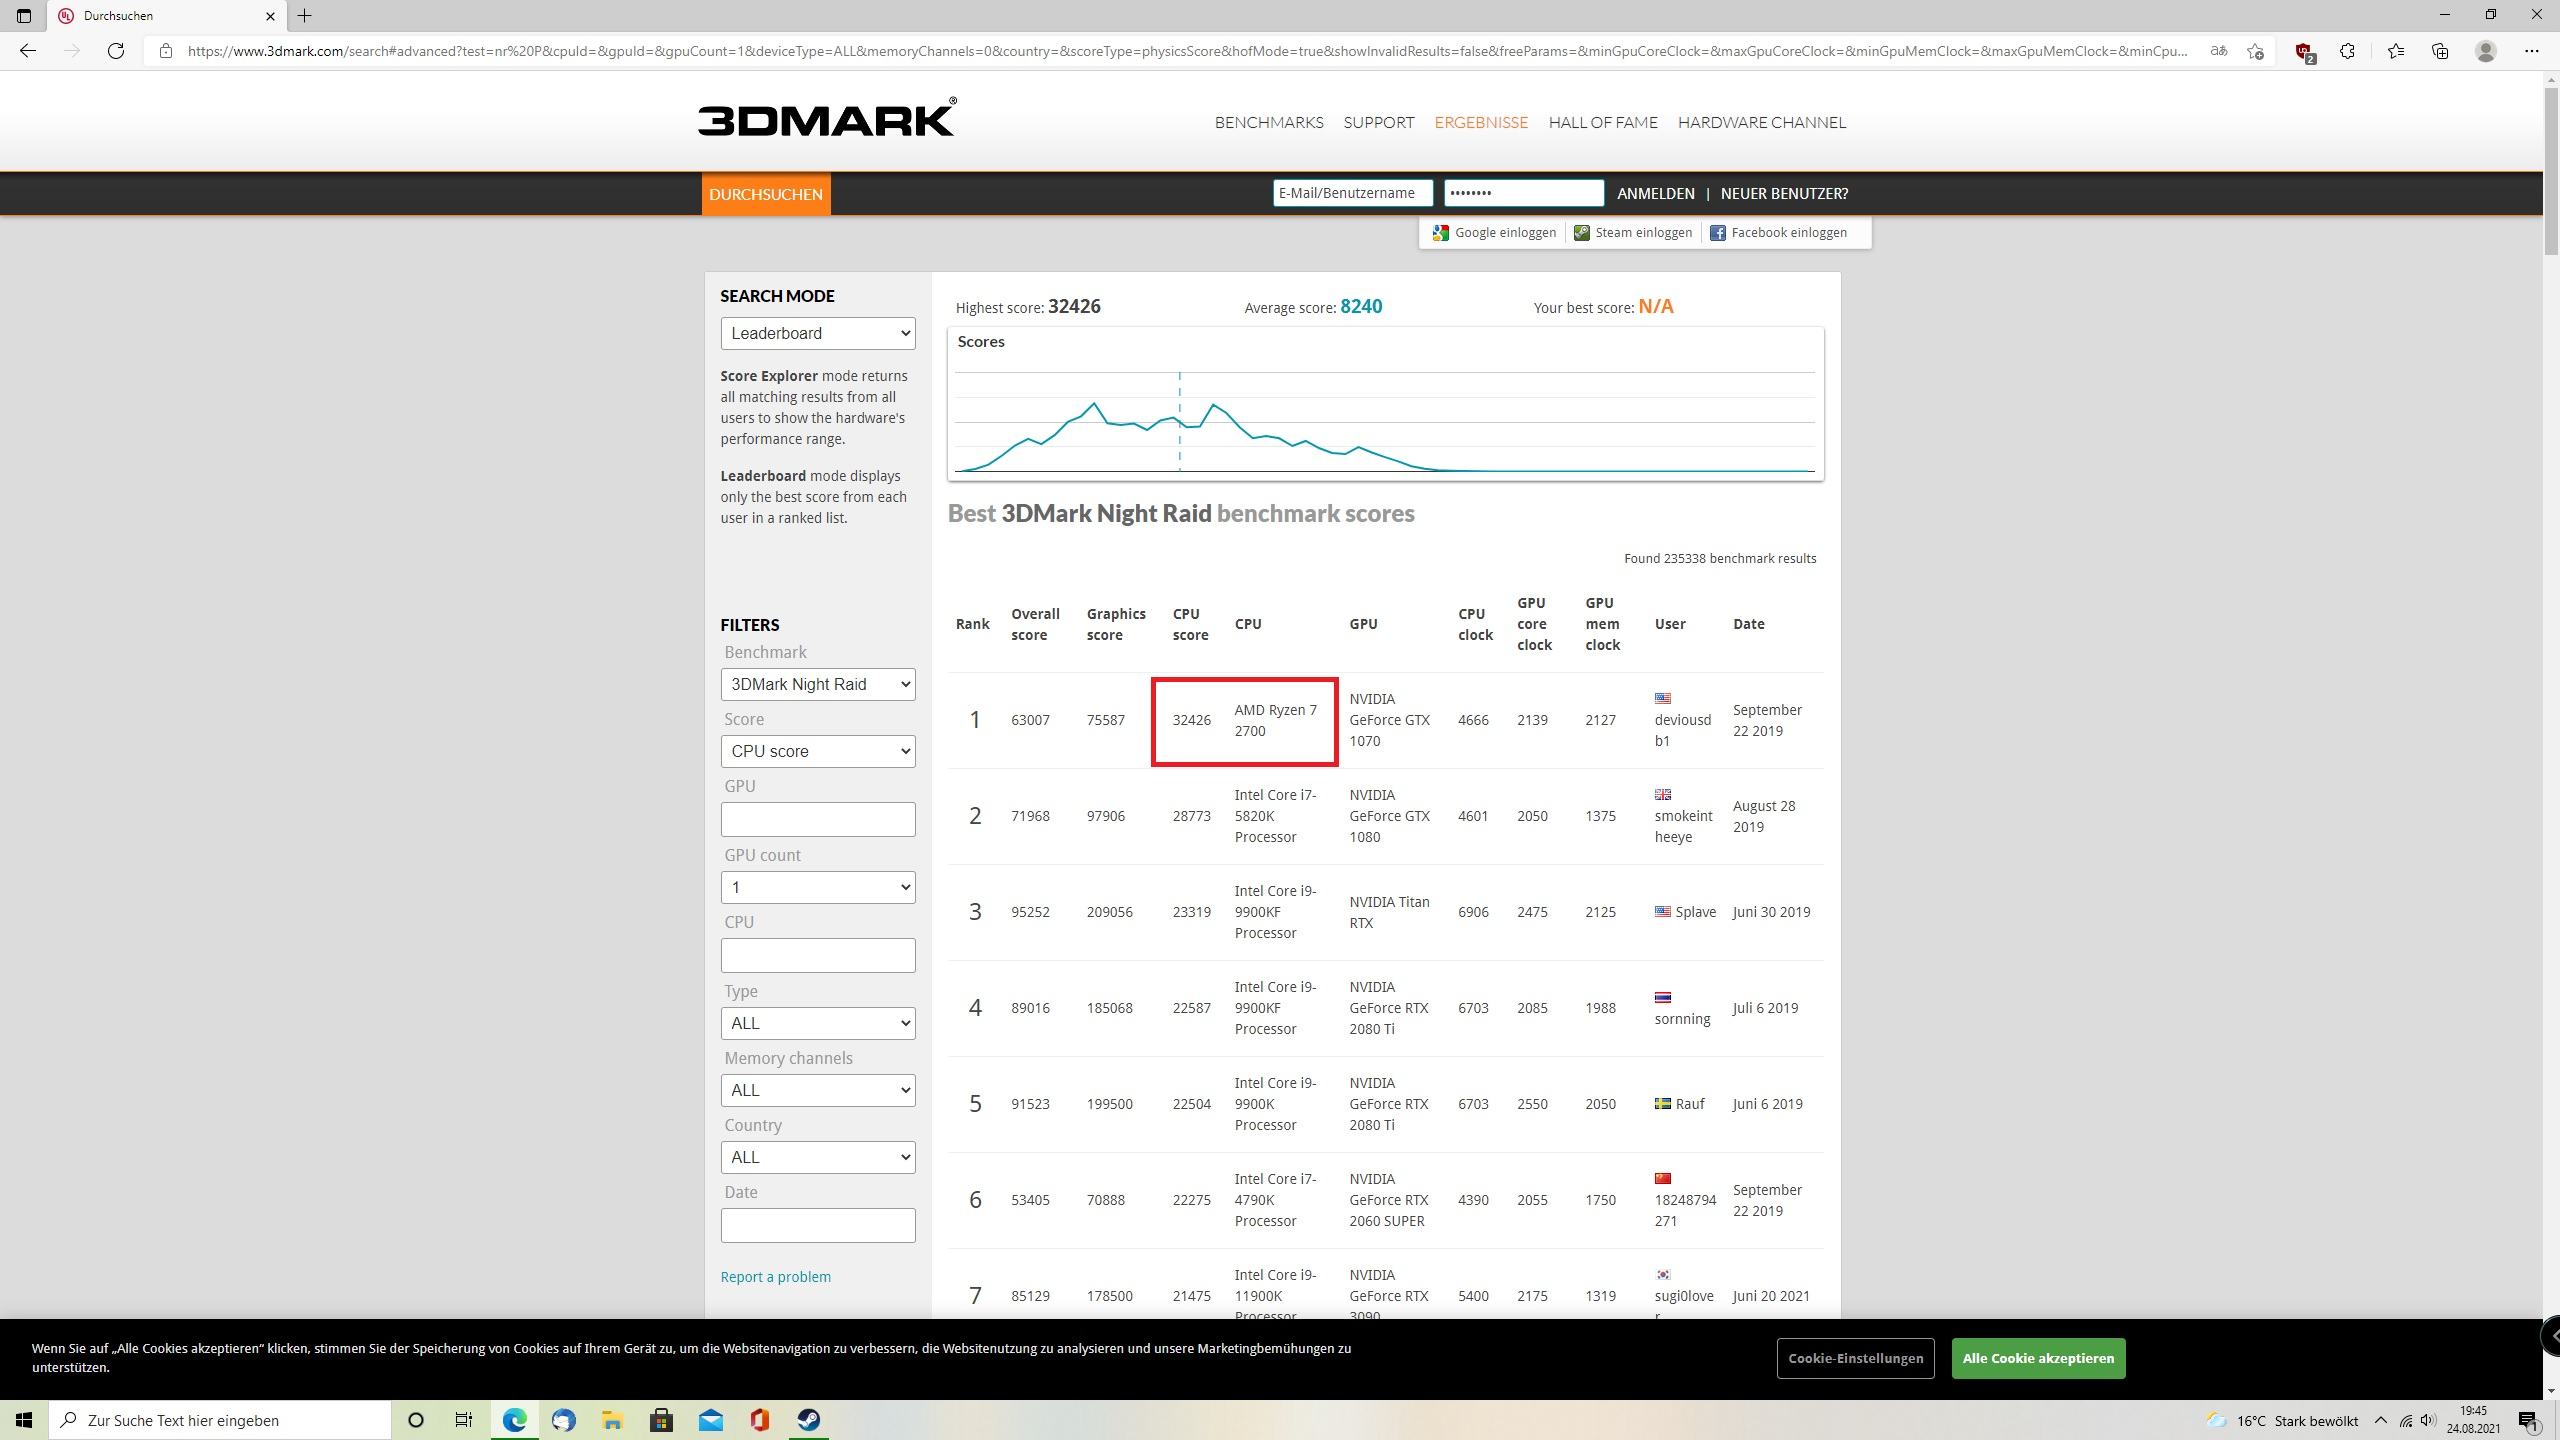Open the BENCHMARKS menu
This screenshot has width=2560, height=1440.
1269,122
